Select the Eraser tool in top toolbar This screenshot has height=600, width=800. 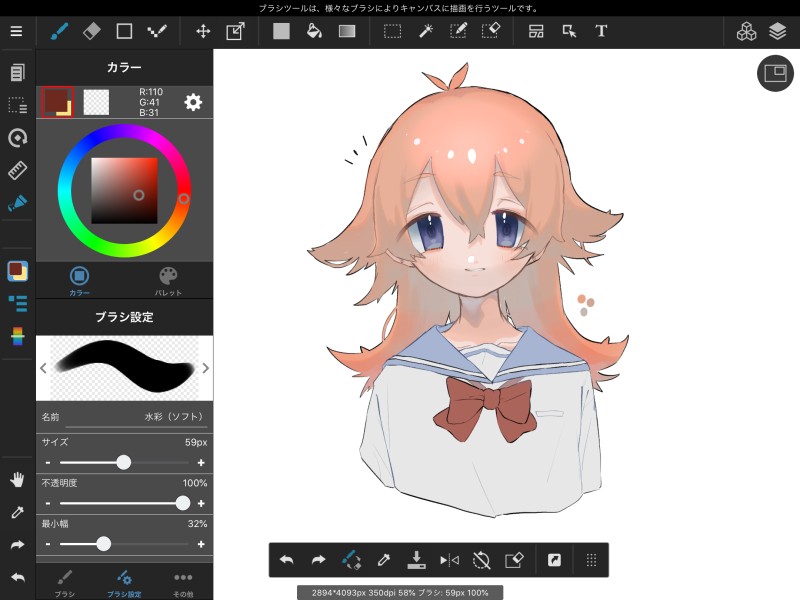92,31
